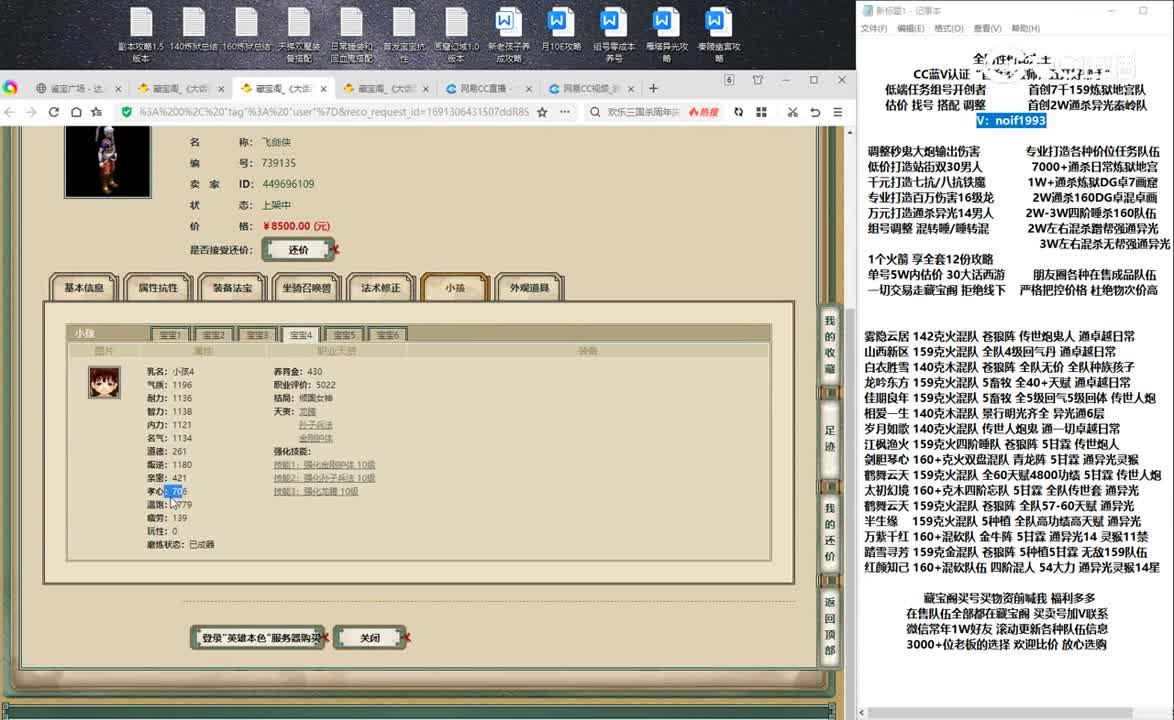Open the 装备法宝 tab
The width and height of the screenshot is (1174, 720).
[x=232, y=287]
